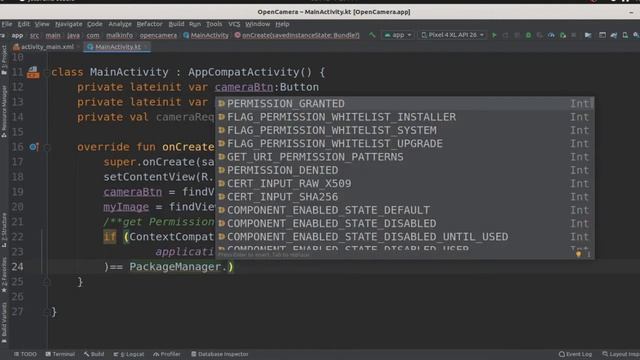Click the Profile app toolbar icon
640x360 pixels.
coord(551,35)
